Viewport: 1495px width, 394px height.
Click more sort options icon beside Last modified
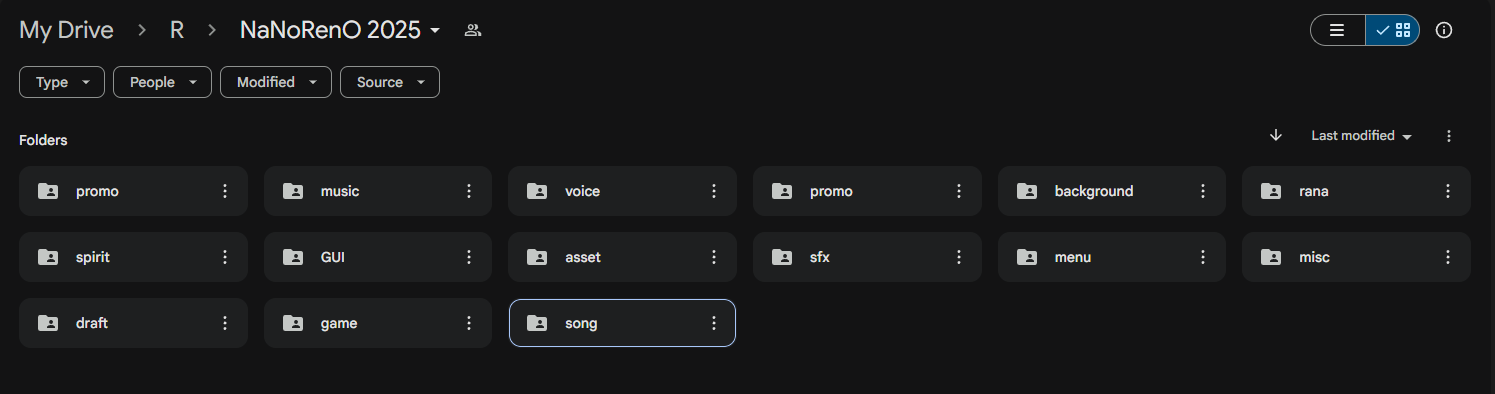(1449, 136)
